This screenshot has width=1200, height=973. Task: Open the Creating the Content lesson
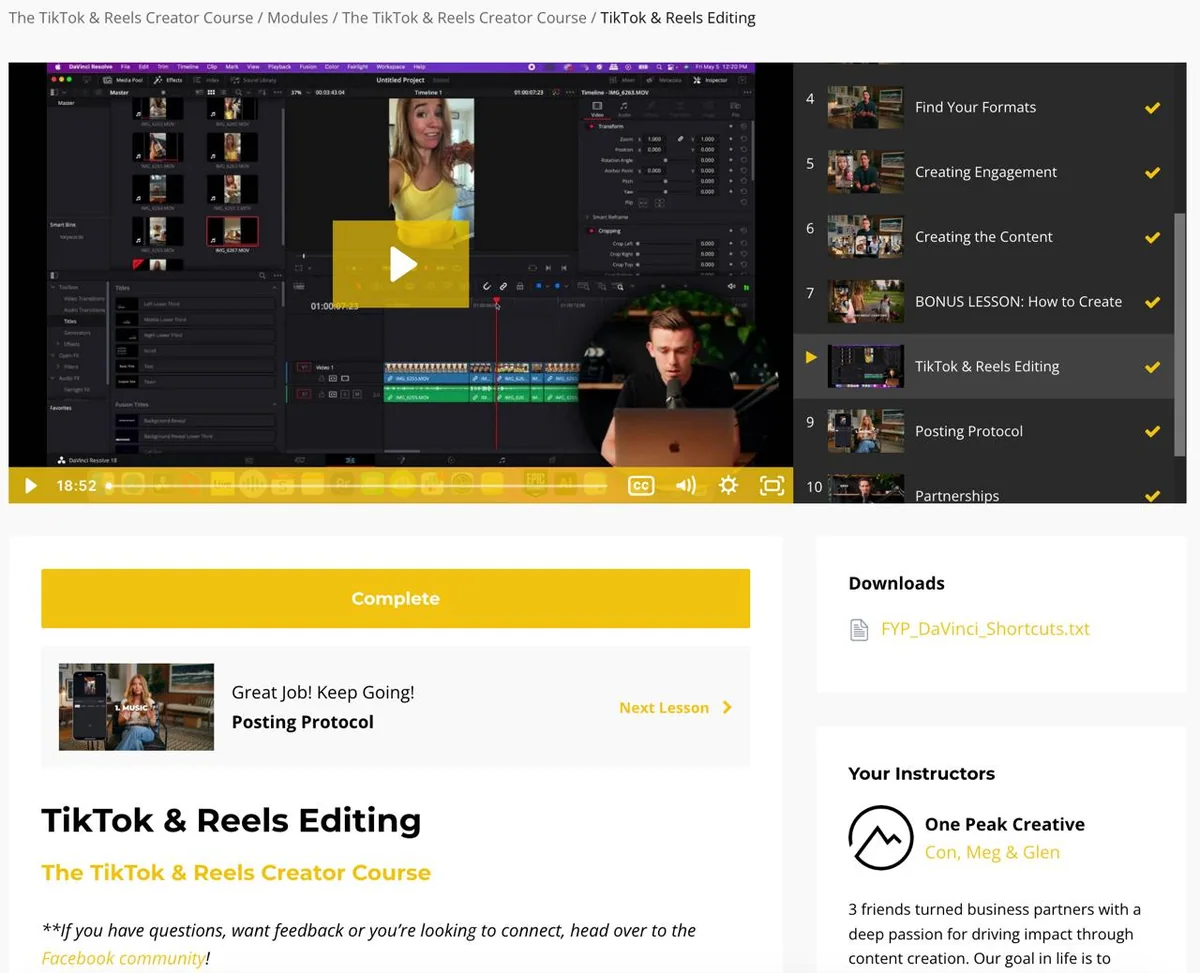click(983, 236)
